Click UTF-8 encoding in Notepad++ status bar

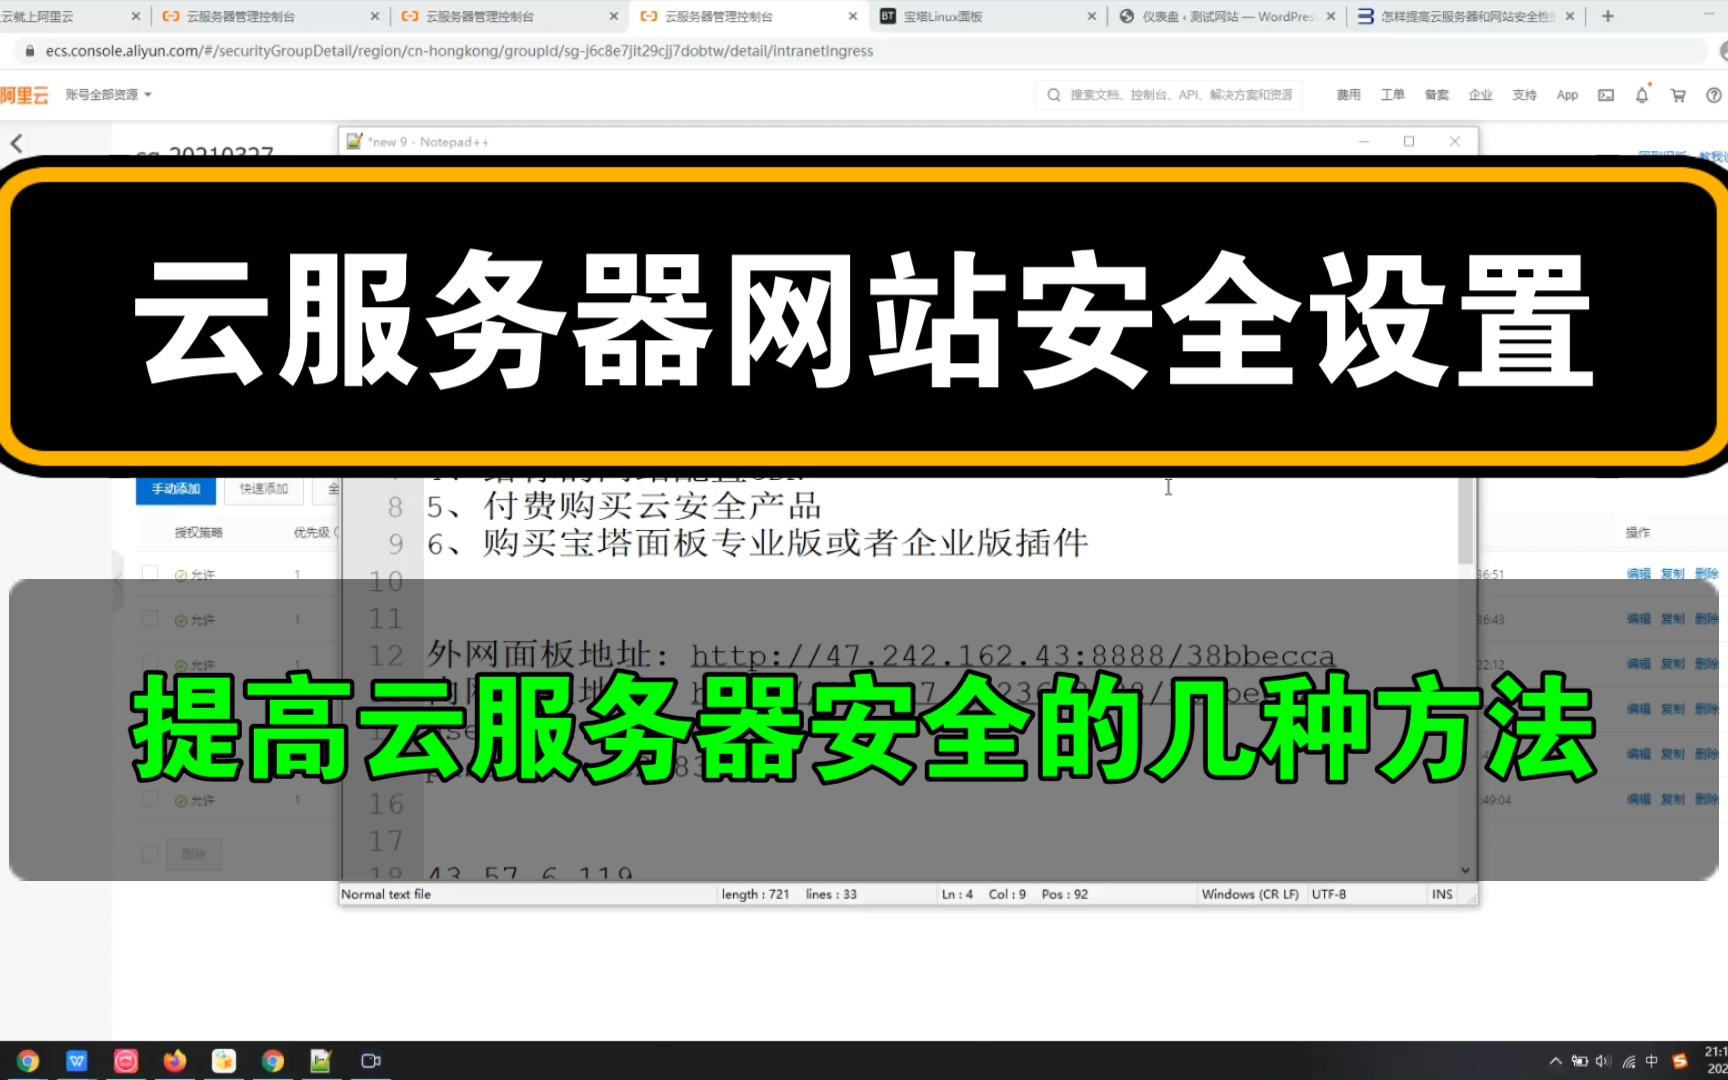click(x=1329, y=894)
